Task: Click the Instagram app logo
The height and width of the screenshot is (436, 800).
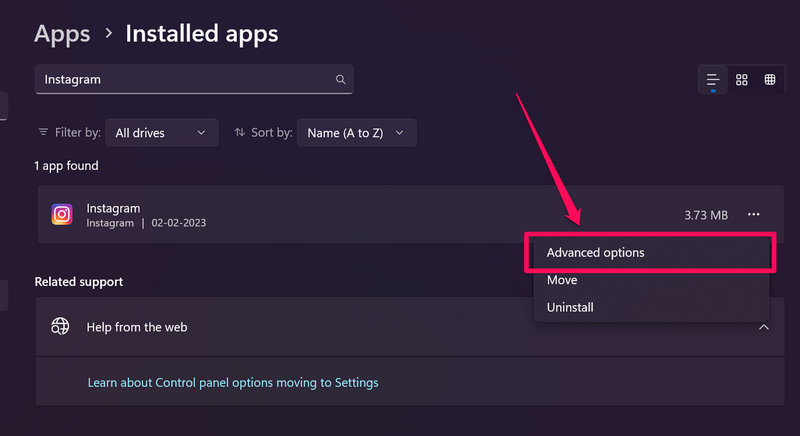Action: (62, 214)
